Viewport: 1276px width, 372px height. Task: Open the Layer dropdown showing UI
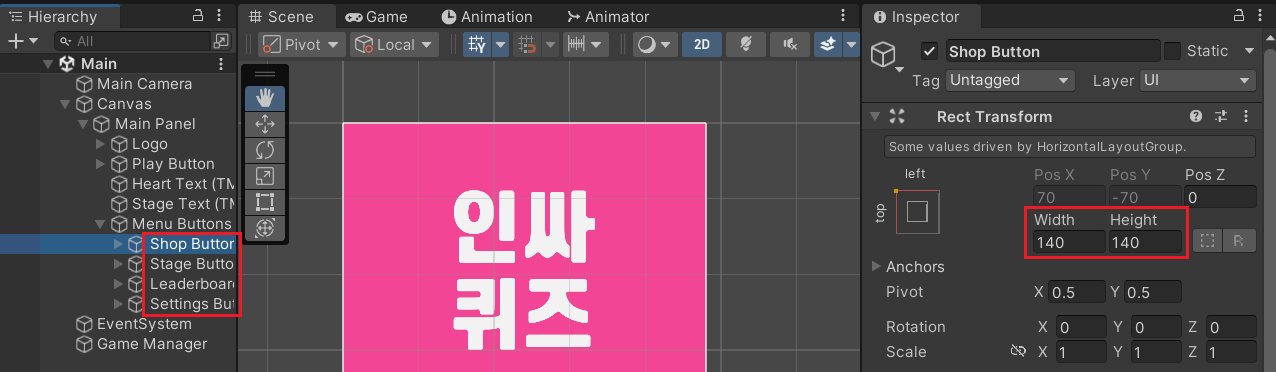tap(1198, 80)
